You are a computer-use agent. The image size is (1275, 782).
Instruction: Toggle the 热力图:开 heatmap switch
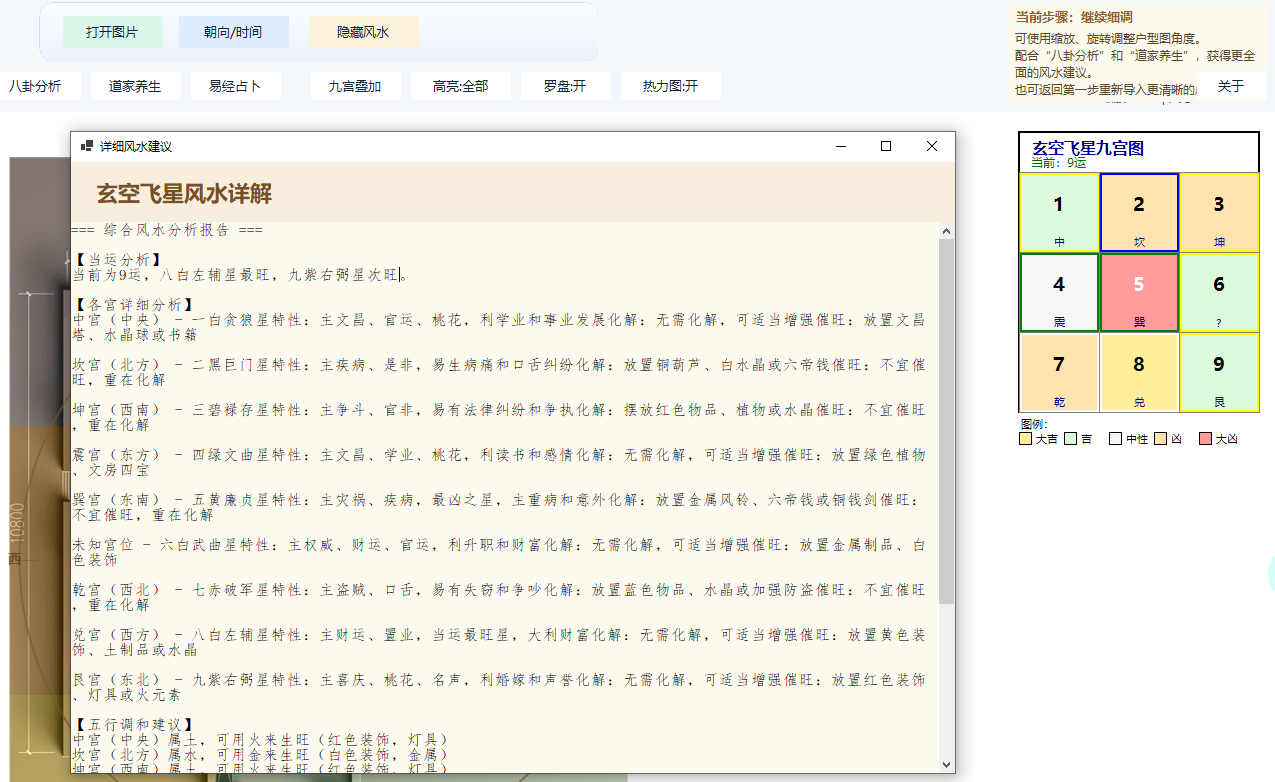coord(670,86)
